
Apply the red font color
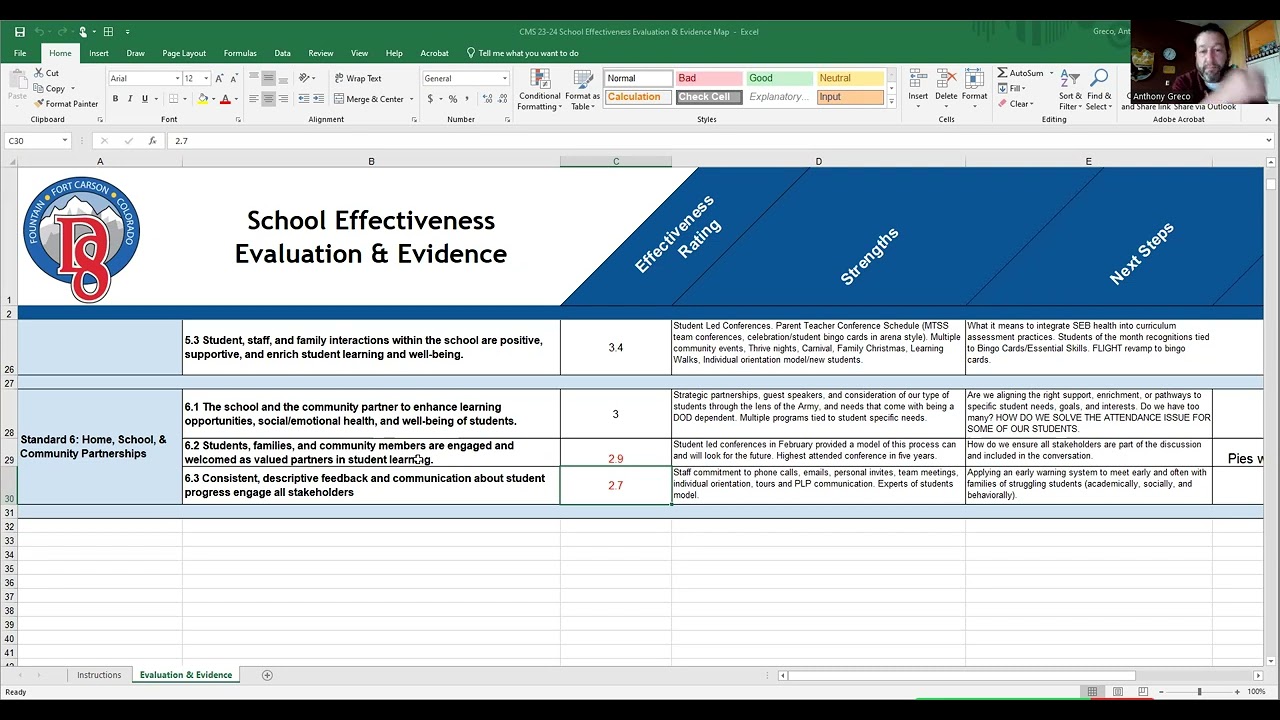click(225, 99)
